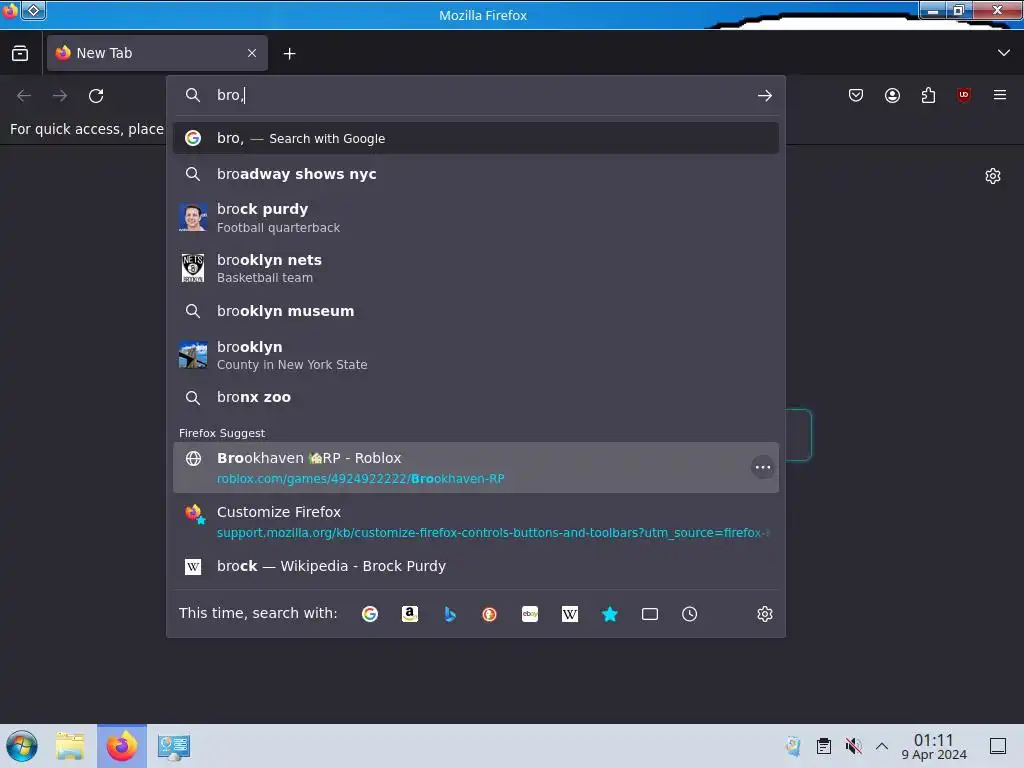The image size is (1024, 768).
Task: Open new tab page personalize gear
Action: (x=993, y=176)
